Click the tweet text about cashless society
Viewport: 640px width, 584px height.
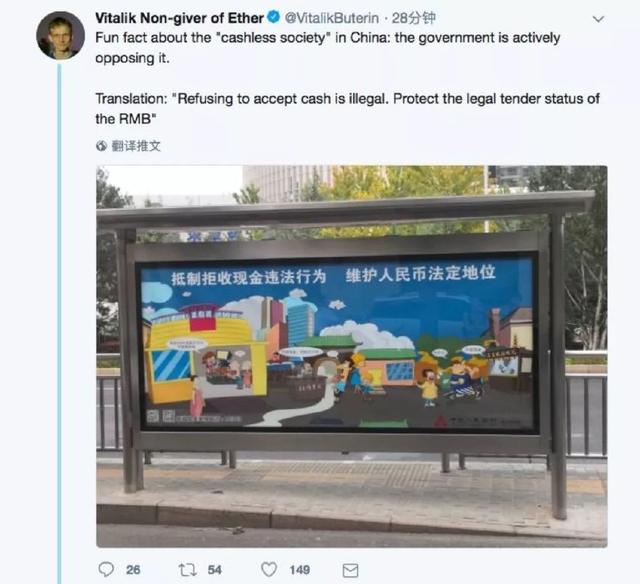pos(327,48)
